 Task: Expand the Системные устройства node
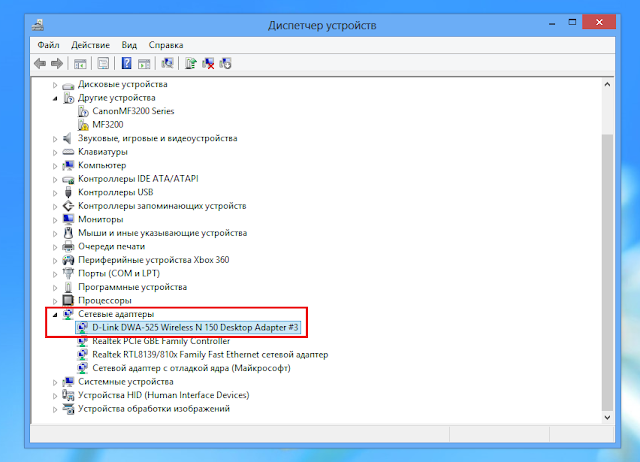pyautogui.click(x=55, y=382)
